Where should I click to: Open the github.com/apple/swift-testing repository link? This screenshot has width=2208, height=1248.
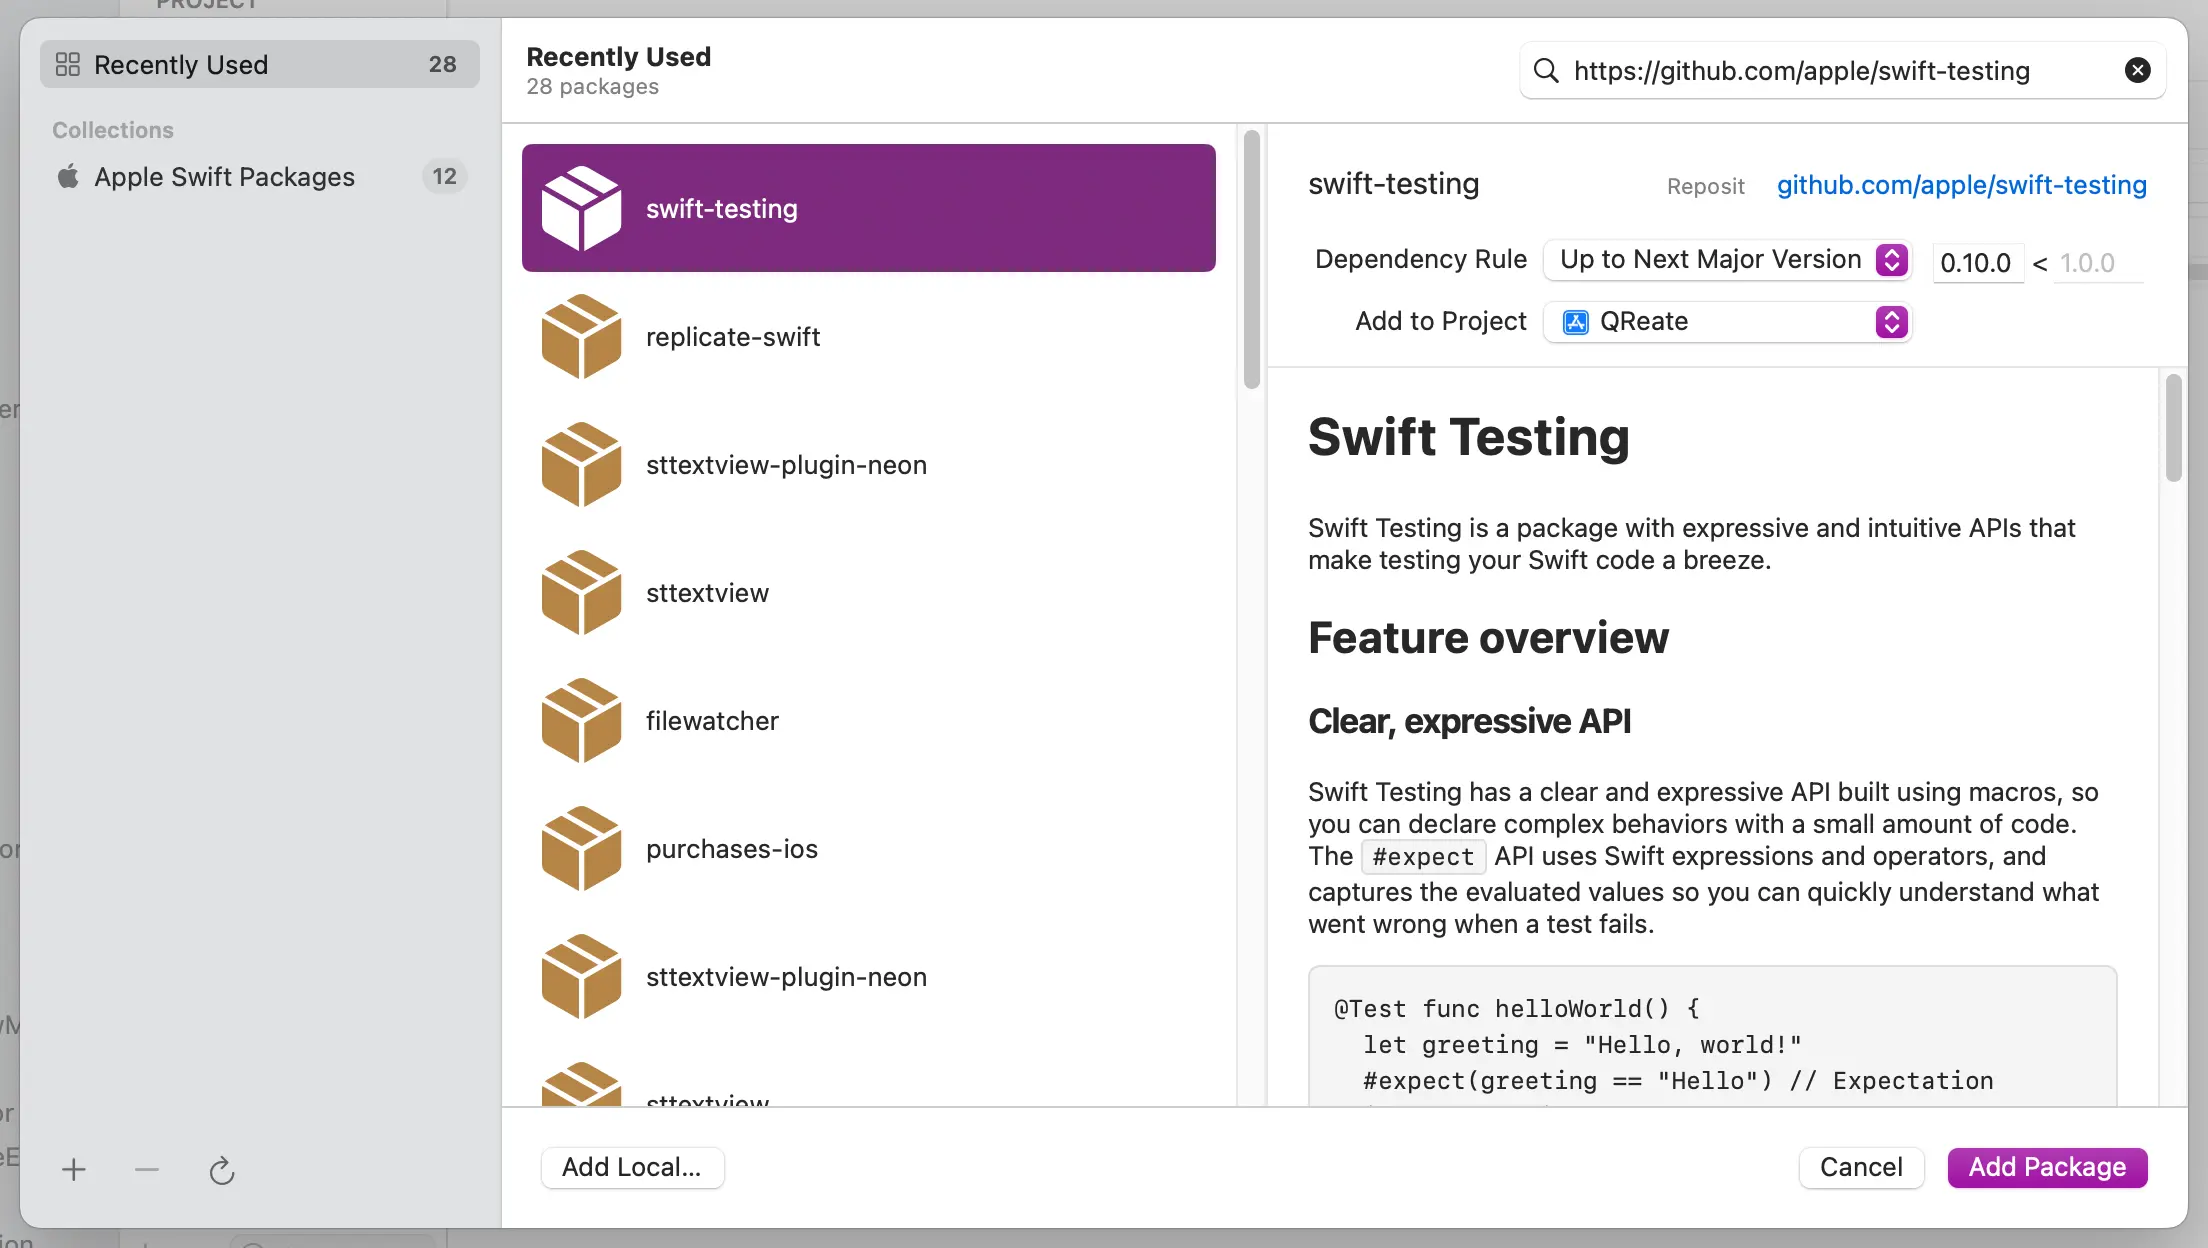pyautogui.click(x=1961, y=185)
